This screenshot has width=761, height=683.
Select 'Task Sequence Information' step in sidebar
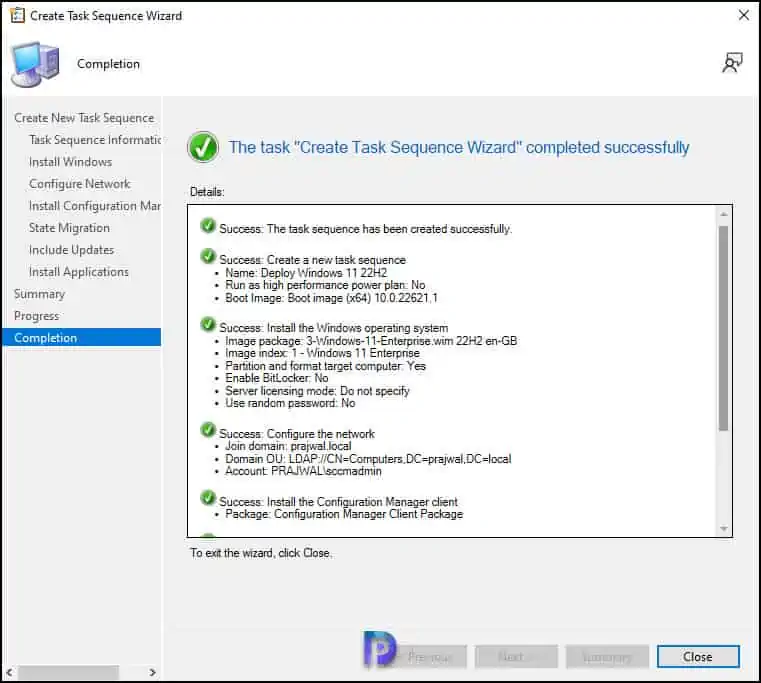pos(95,140)
